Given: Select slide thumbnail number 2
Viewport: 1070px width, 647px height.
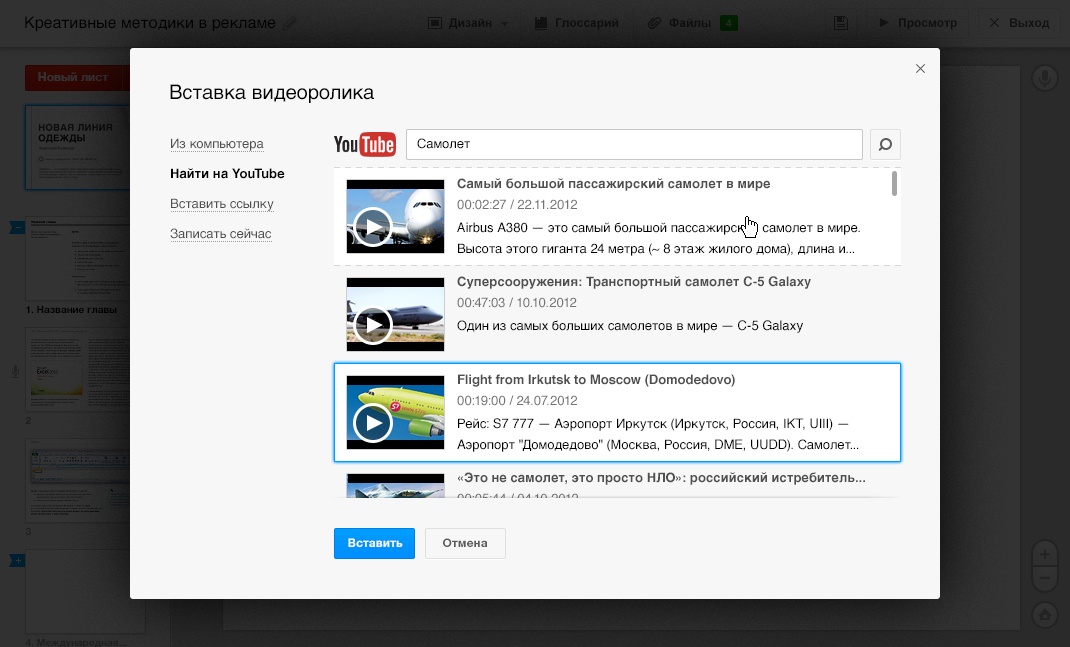Looking at the screenshot, I should click(77, 369).
